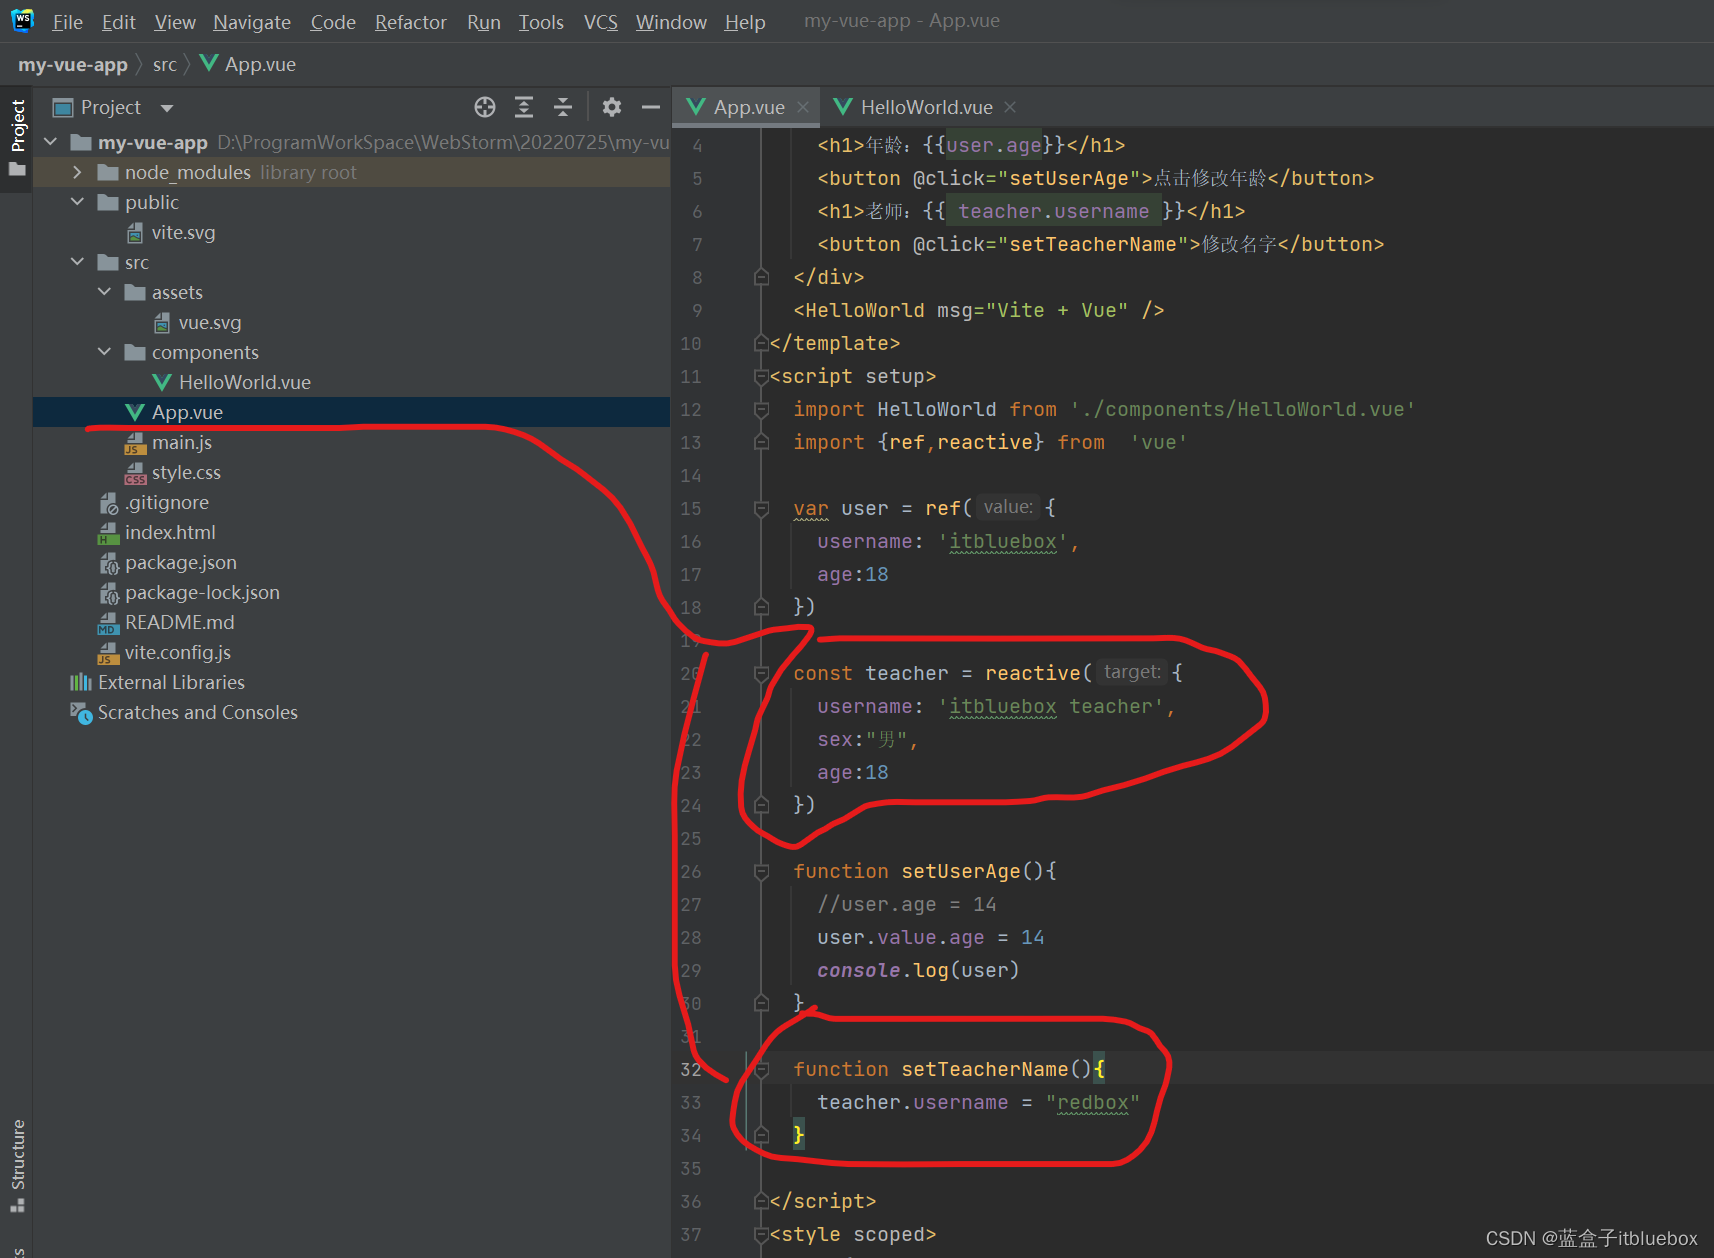Open the Edit menu
The height and width of the screenshot is (1258, 1714).
pos(118,22)
